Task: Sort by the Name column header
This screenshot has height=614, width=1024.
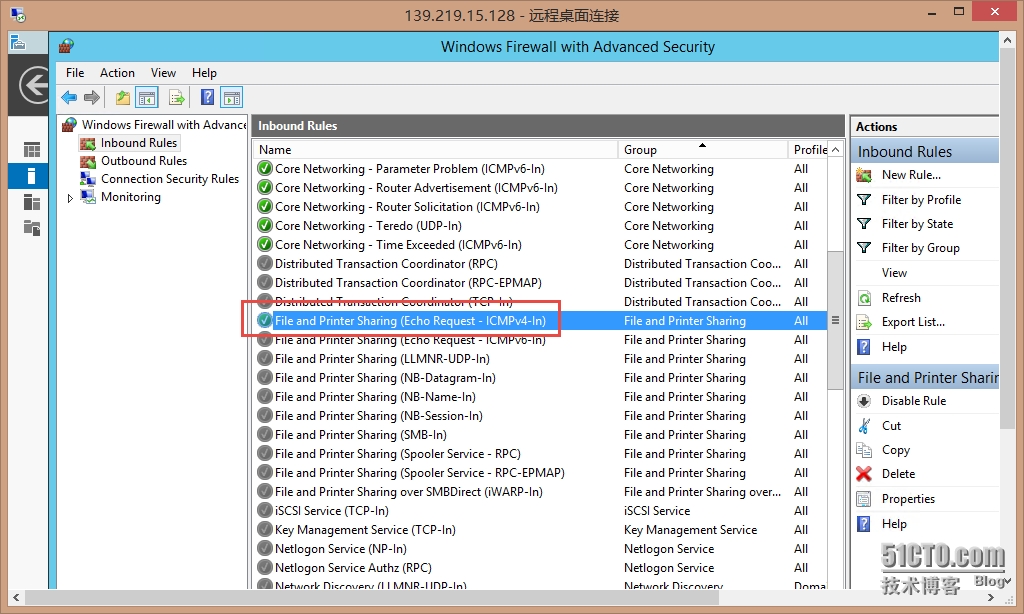Action: 435,150
